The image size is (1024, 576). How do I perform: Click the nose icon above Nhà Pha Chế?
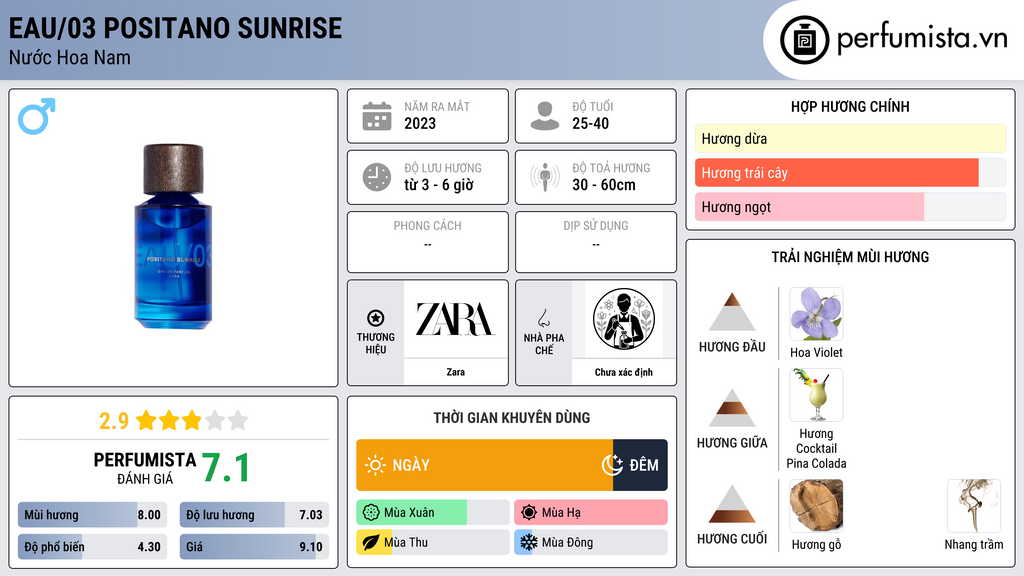(543, 318)
